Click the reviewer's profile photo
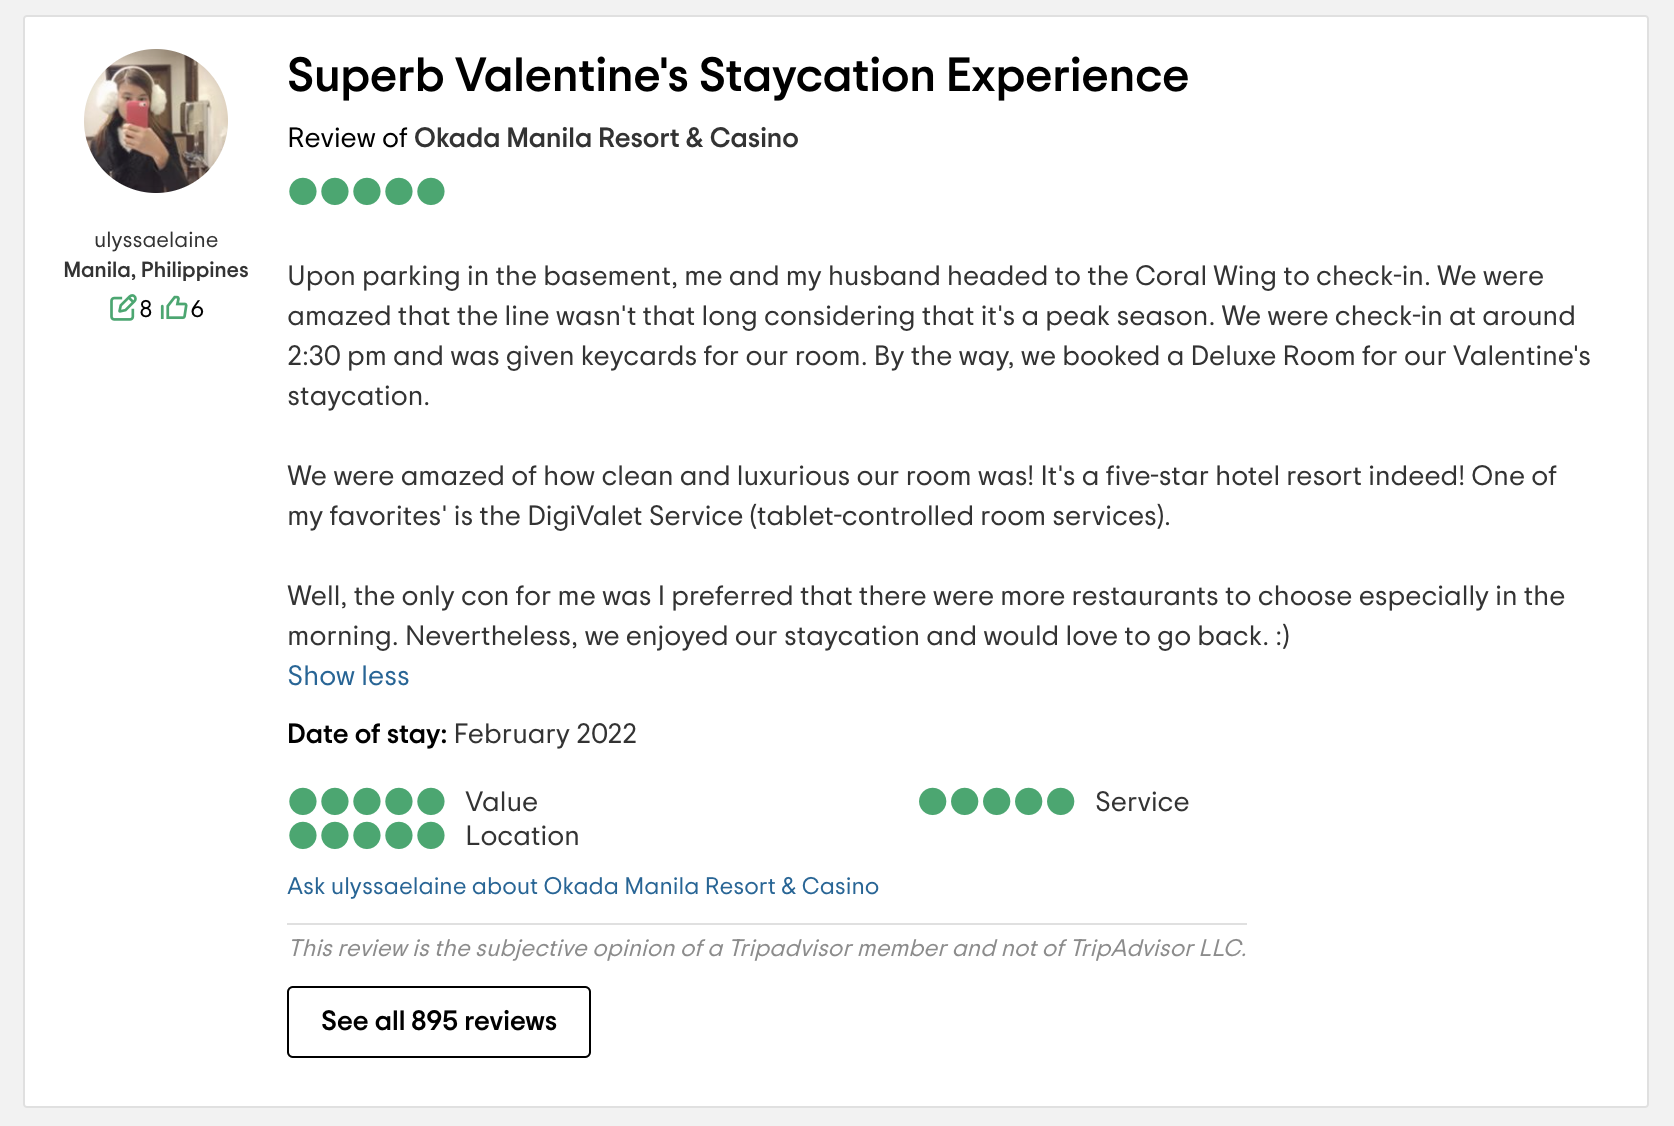The image size is (1674, 1126). pos(156,121)
